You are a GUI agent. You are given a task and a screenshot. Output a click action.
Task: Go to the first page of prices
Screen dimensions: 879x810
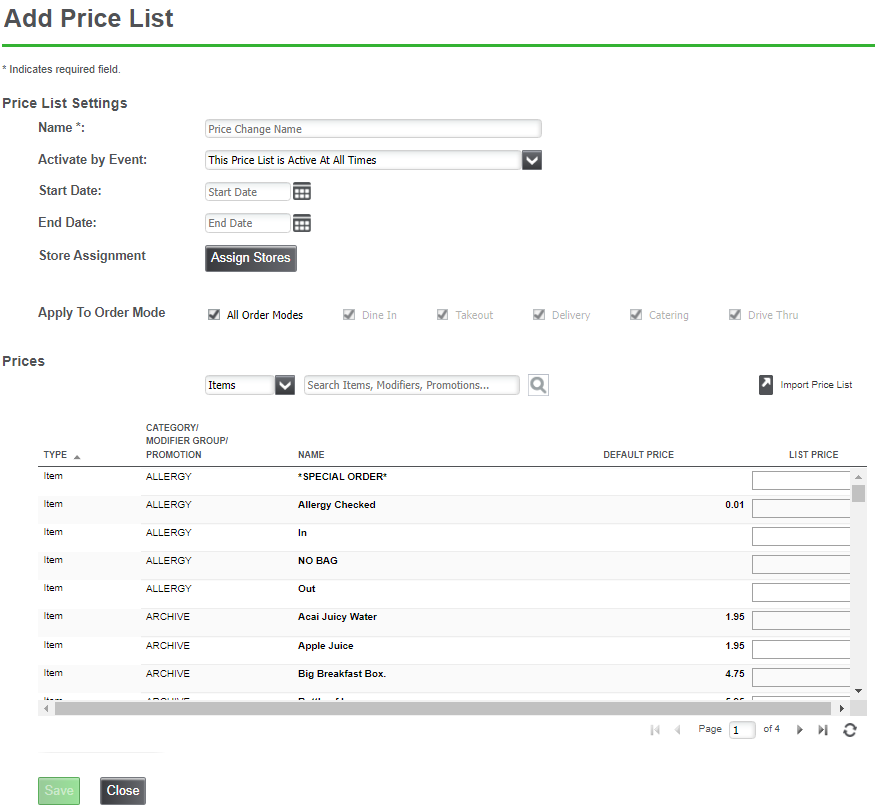pyautogui.click(x=655, y=730)
